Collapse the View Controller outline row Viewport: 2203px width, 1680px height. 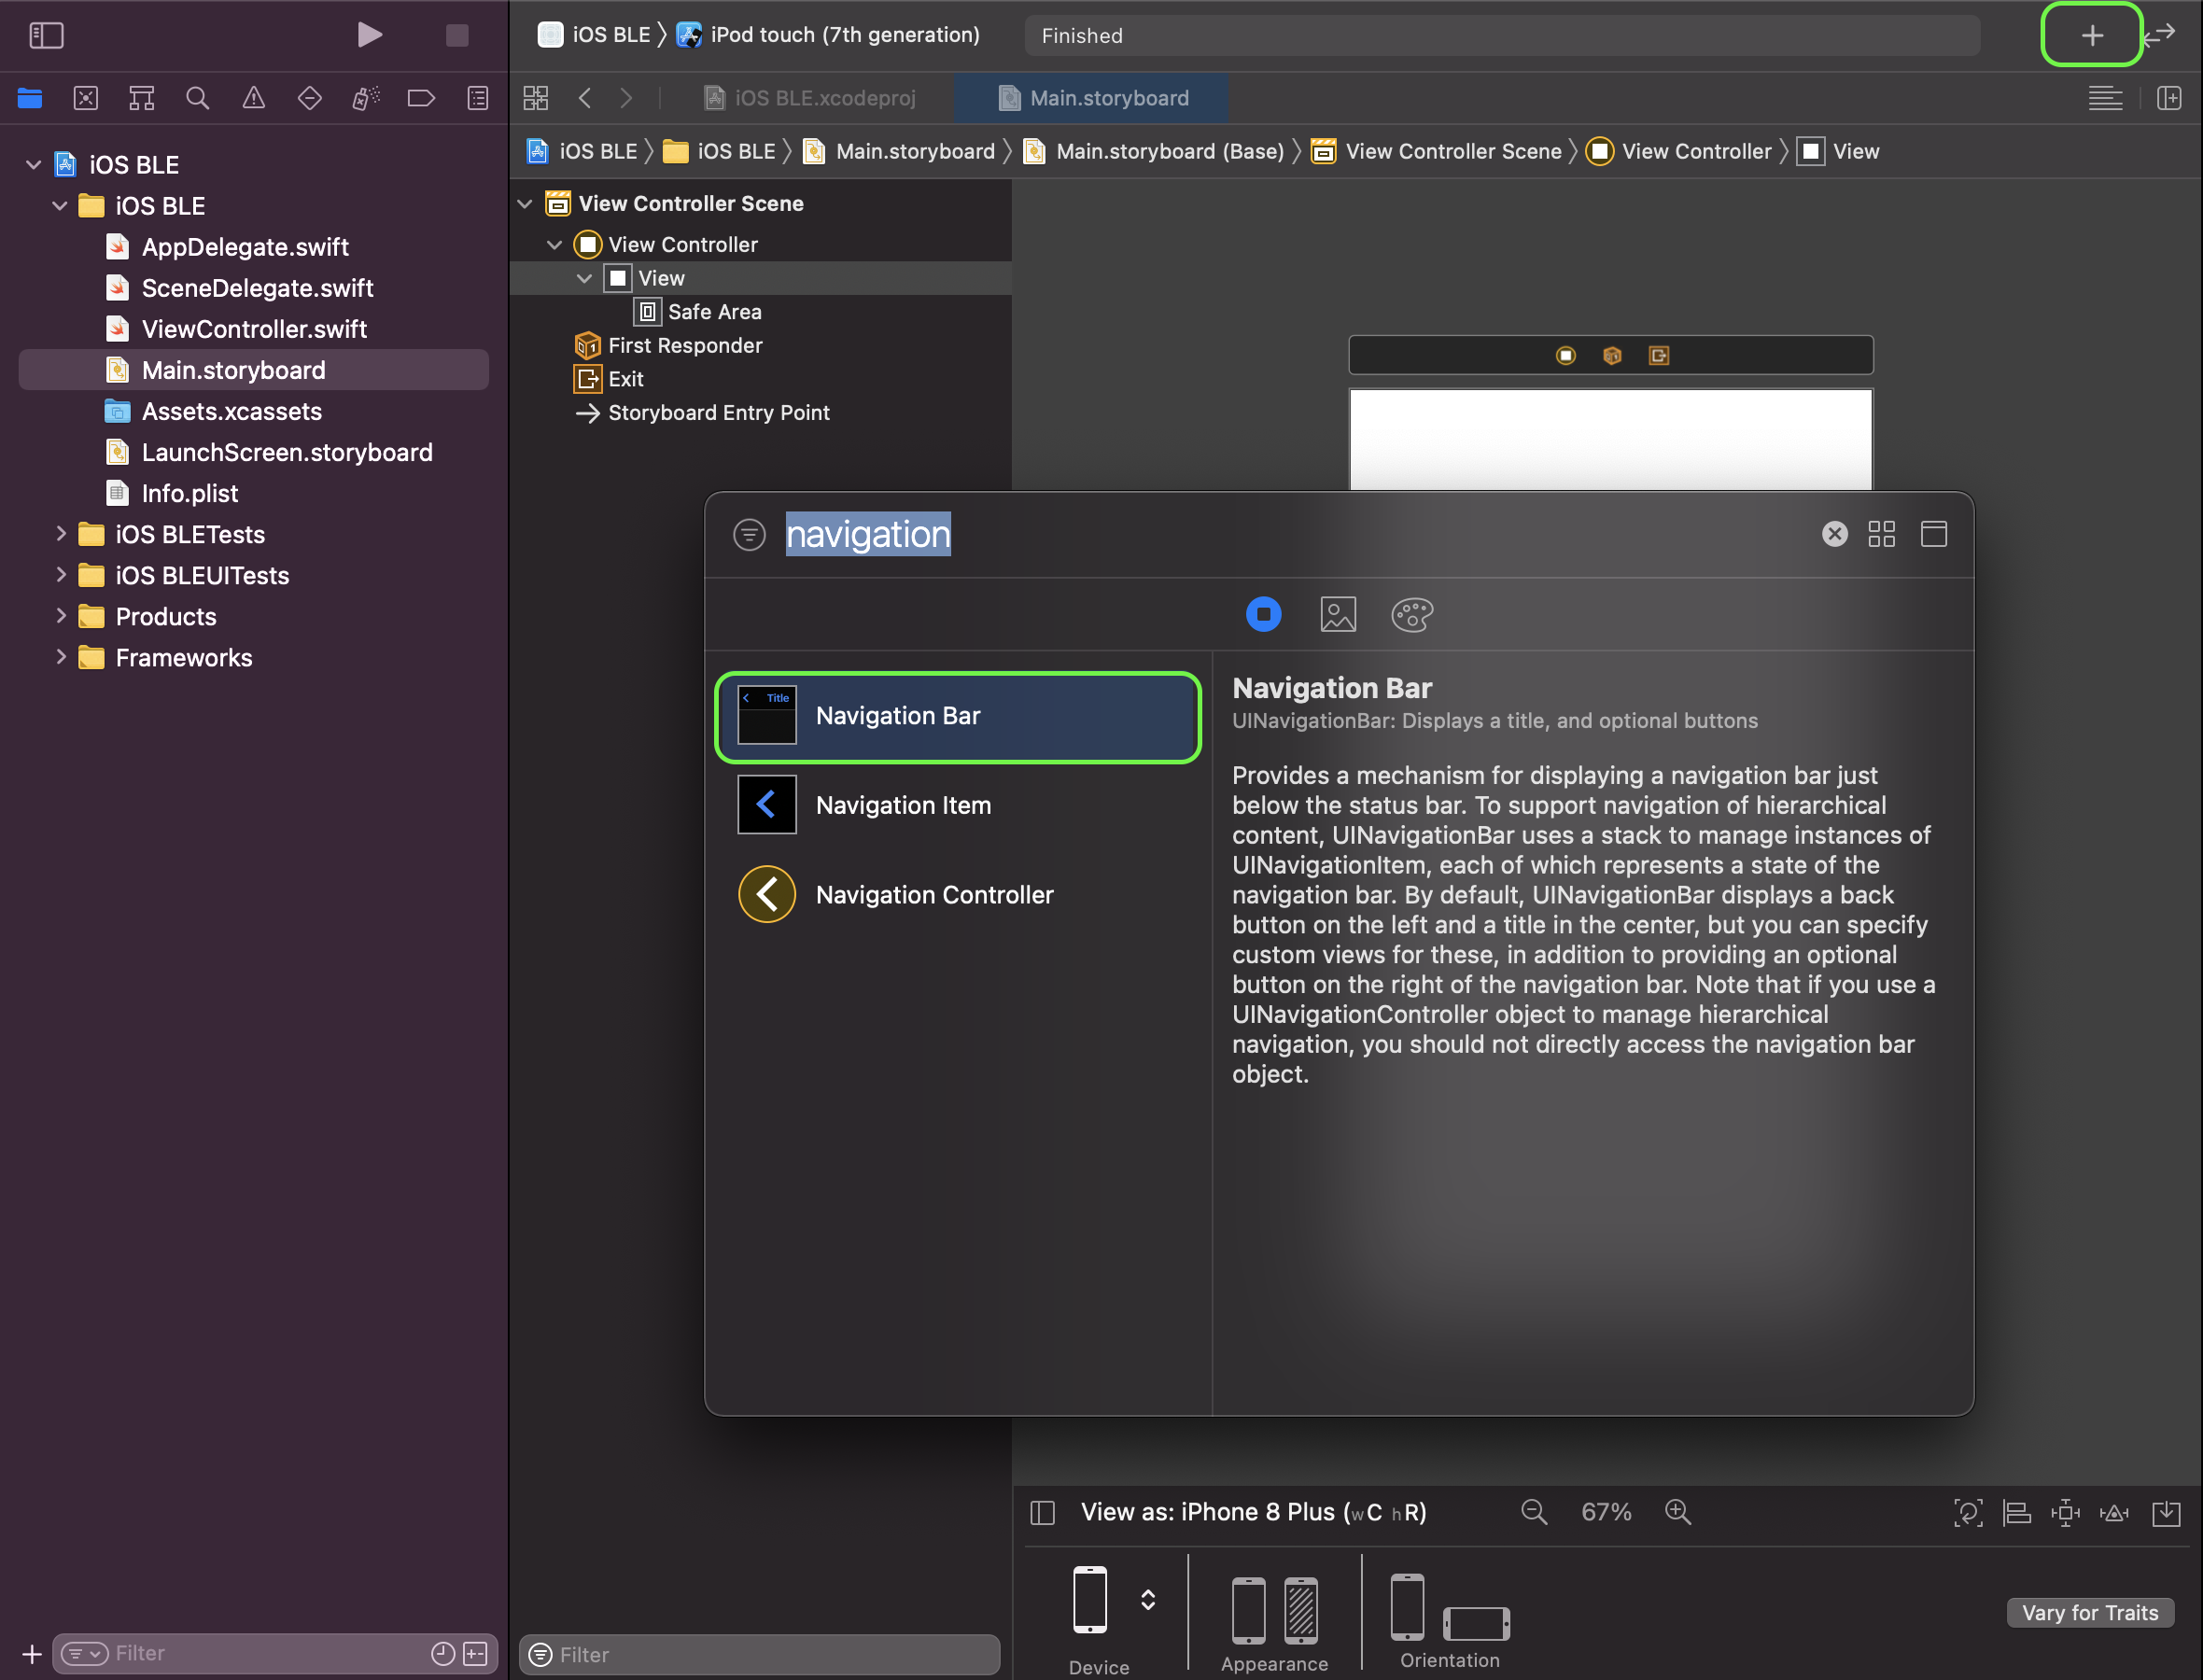555,245
